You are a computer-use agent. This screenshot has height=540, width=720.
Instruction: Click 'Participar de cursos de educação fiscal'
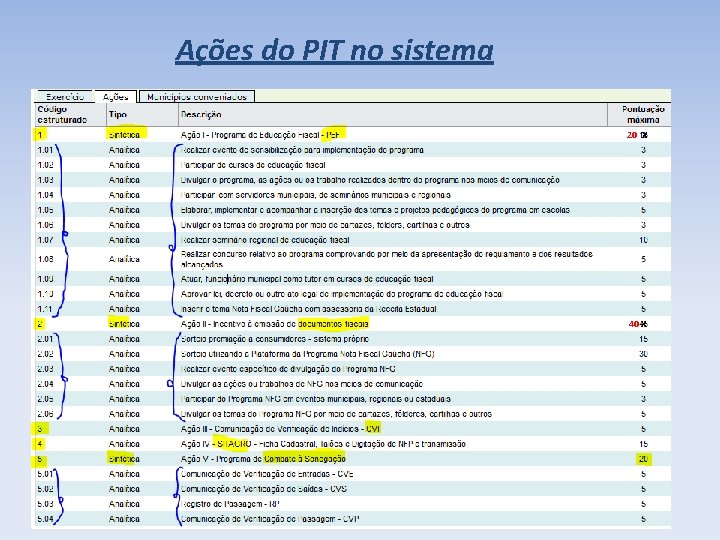click(x=253, y=165)
